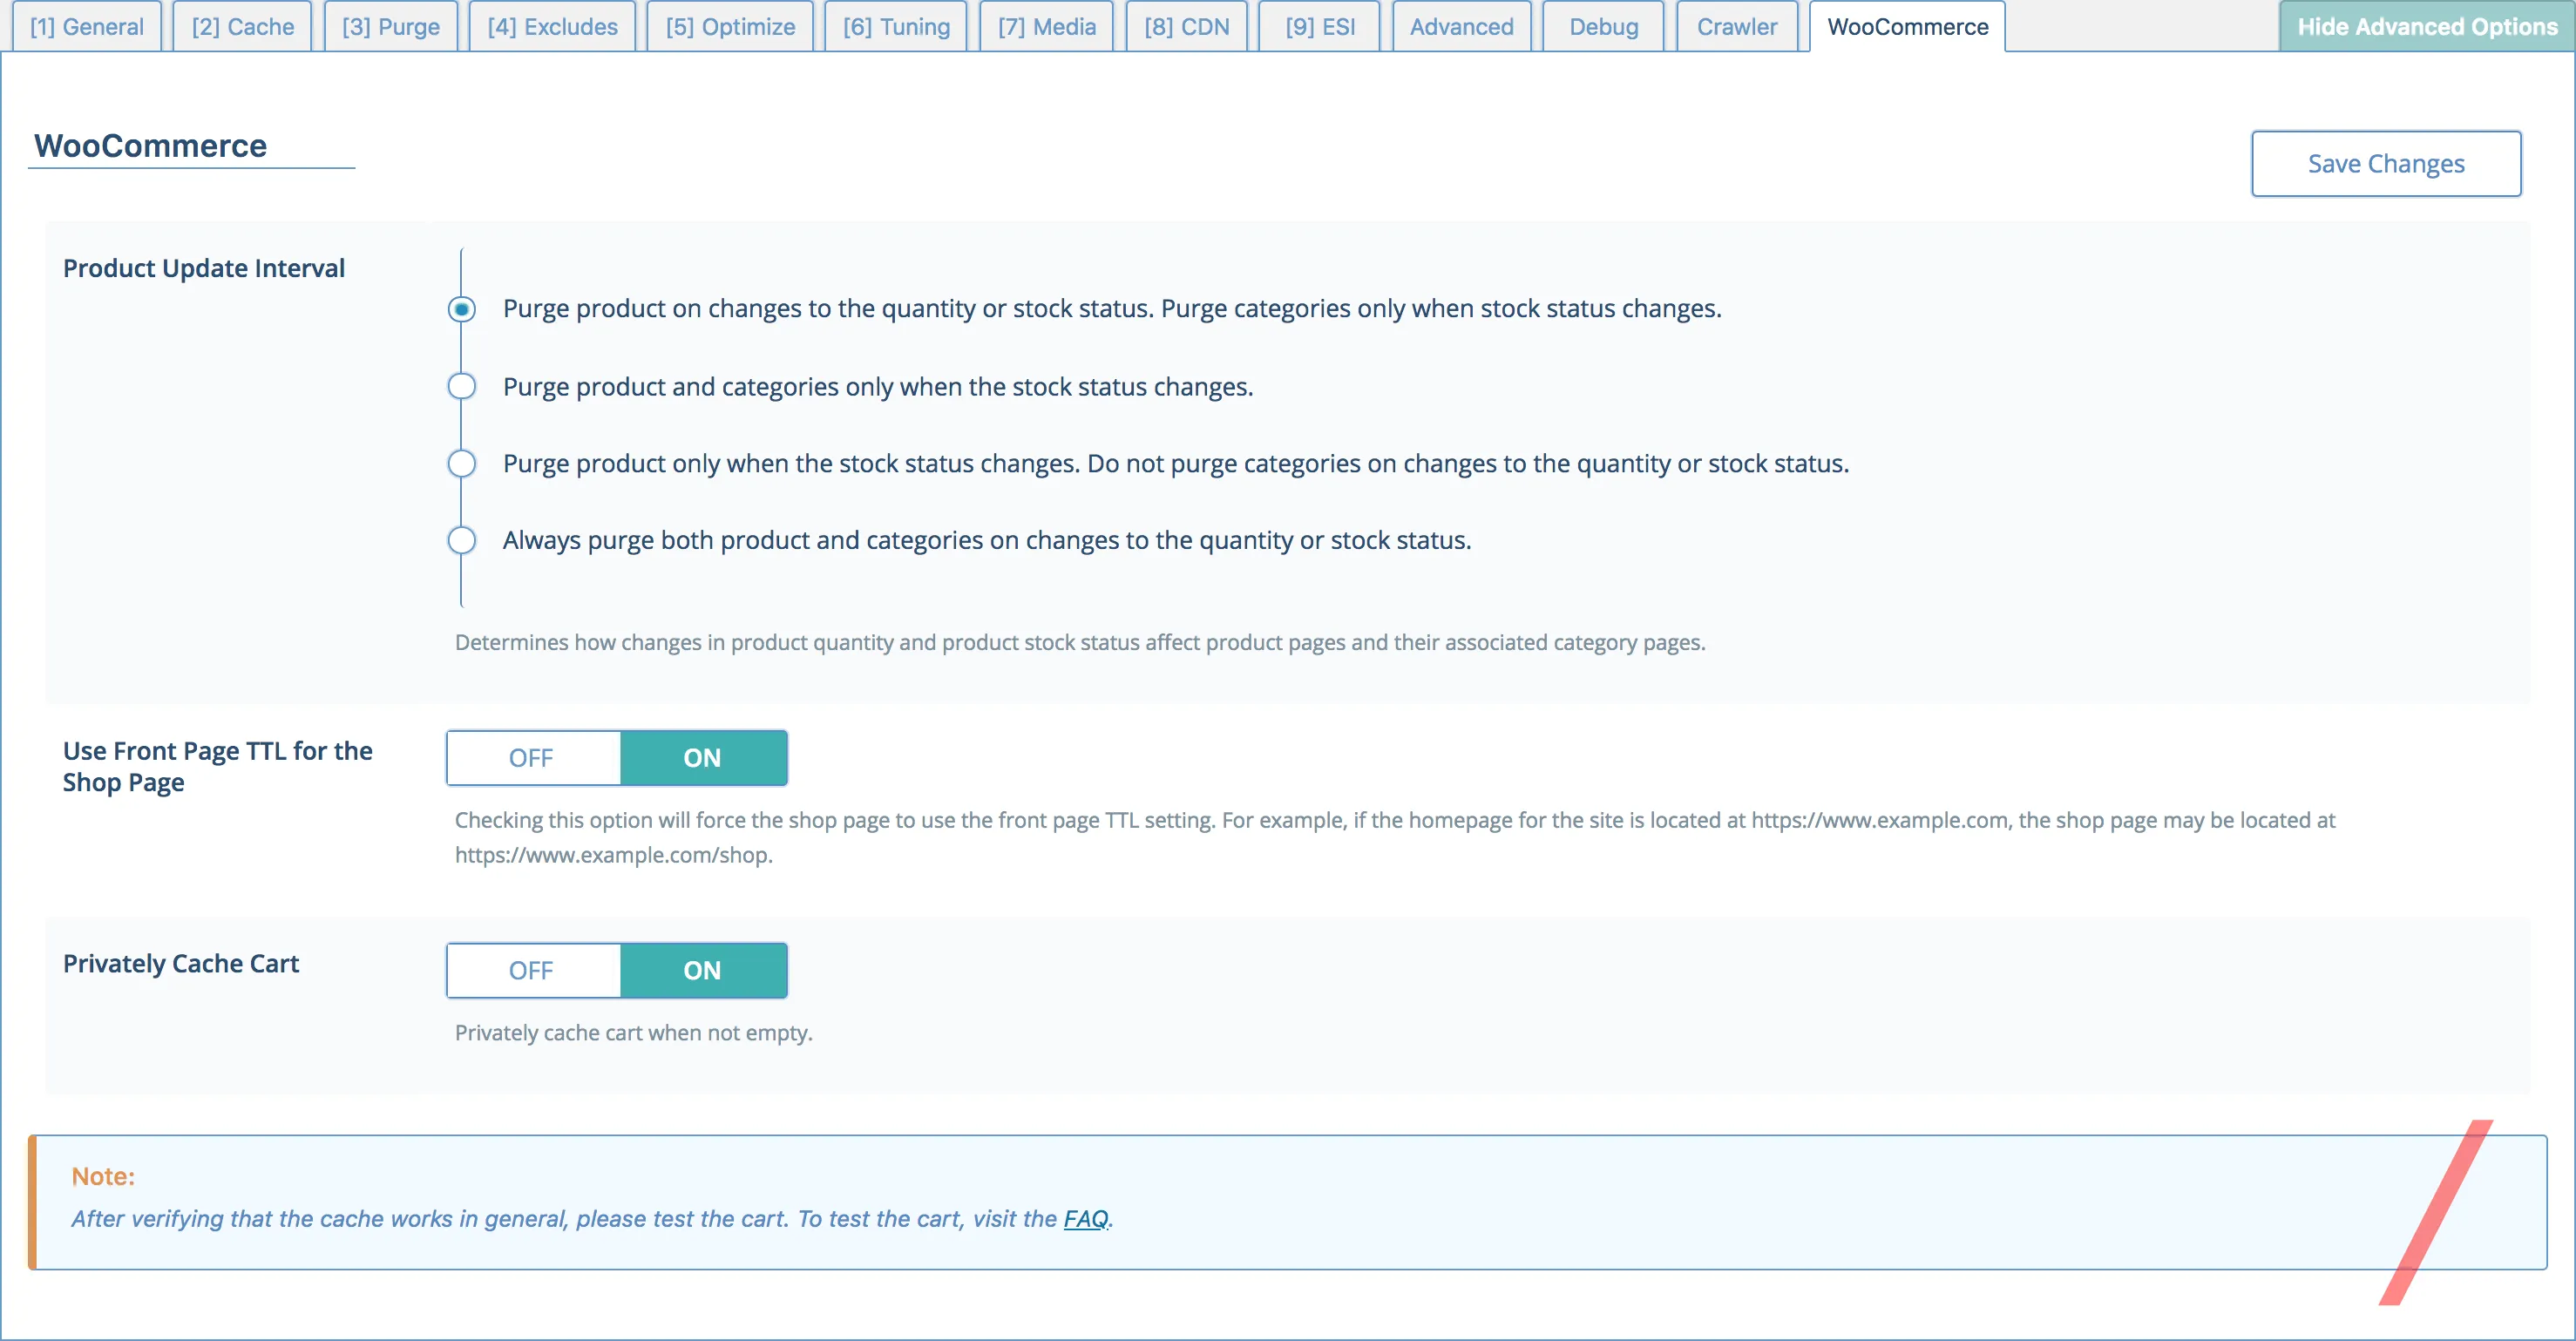2576x1341 pixels.
Task: Open the [6] Tuning settings tab
Action: click(x=894, y=26)
